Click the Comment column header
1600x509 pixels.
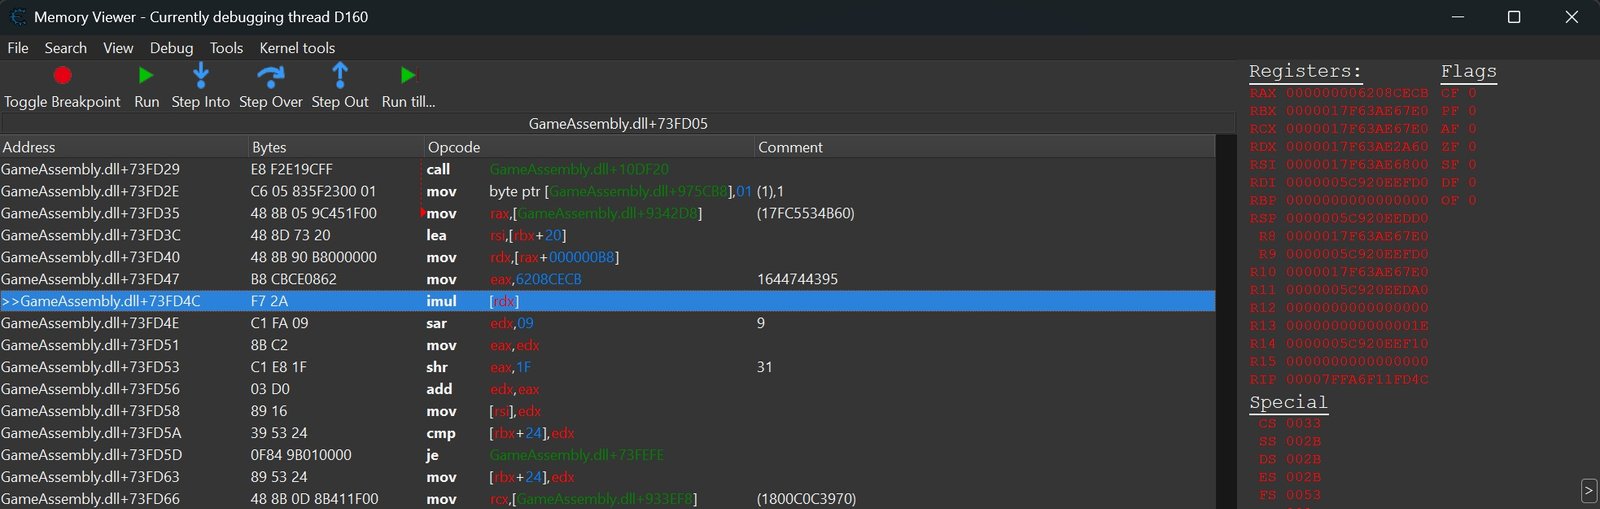(x=985, y=147)
